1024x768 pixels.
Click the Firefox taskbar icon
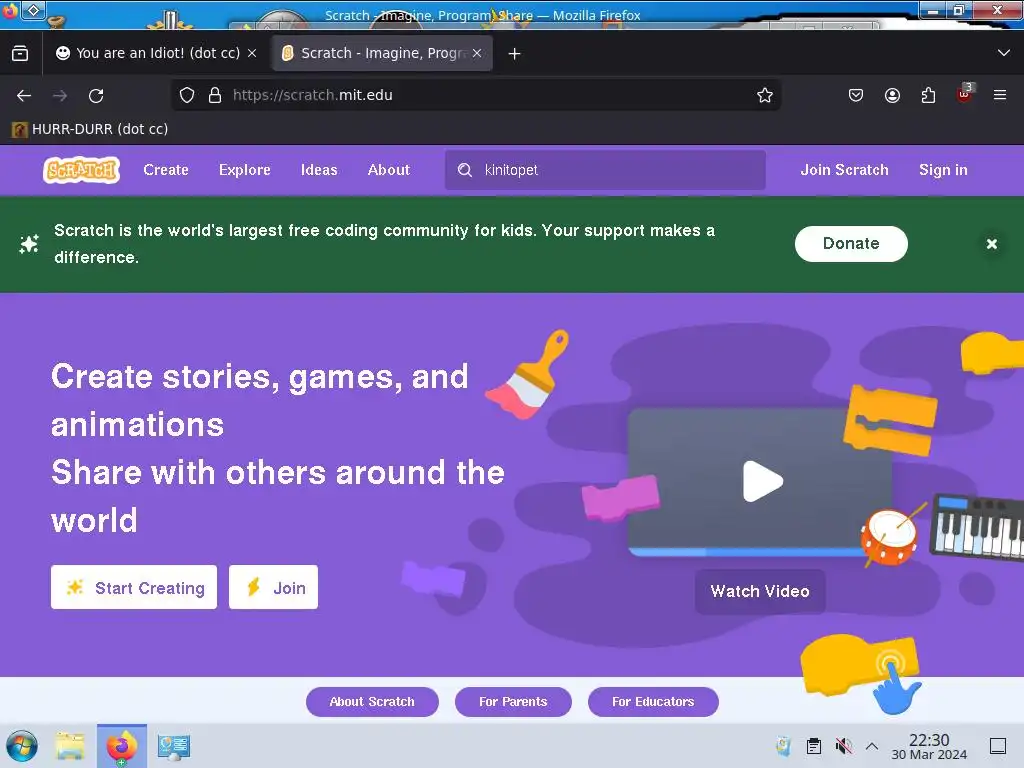pyautogui.click(x=121, y=746)
